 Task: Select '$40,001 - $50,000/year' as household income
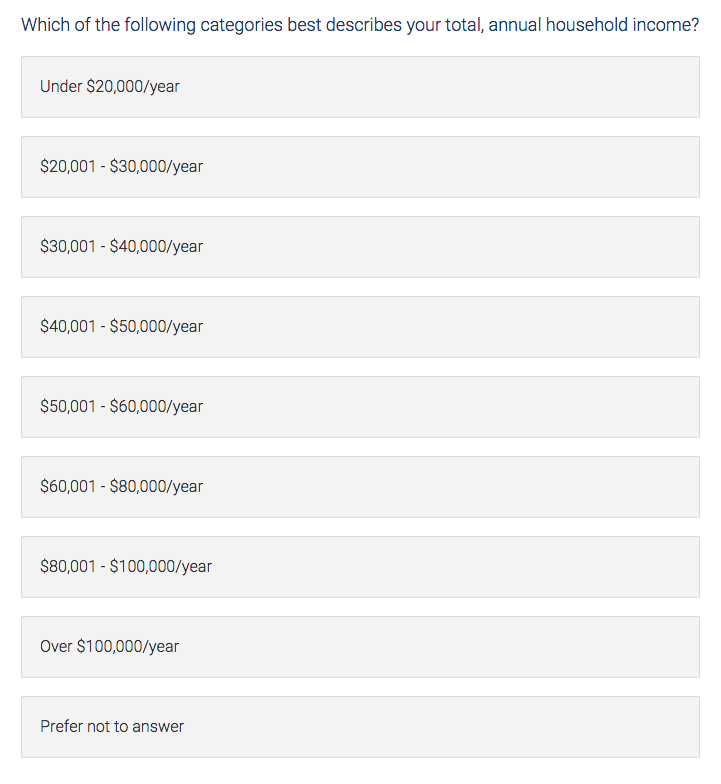coord(360,327)
